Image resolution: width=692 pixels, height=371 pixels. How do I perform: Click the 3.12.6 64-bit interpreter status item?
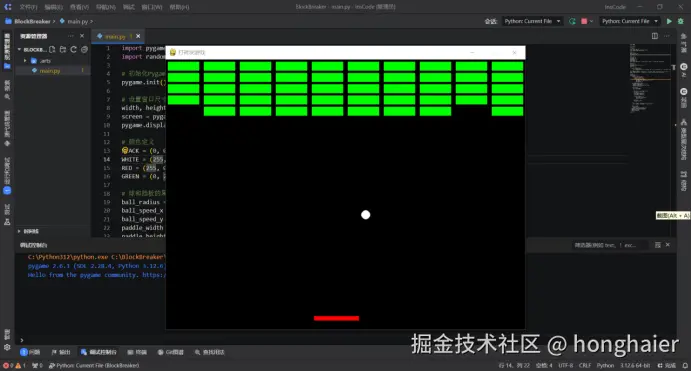click(x=635, y=365)
